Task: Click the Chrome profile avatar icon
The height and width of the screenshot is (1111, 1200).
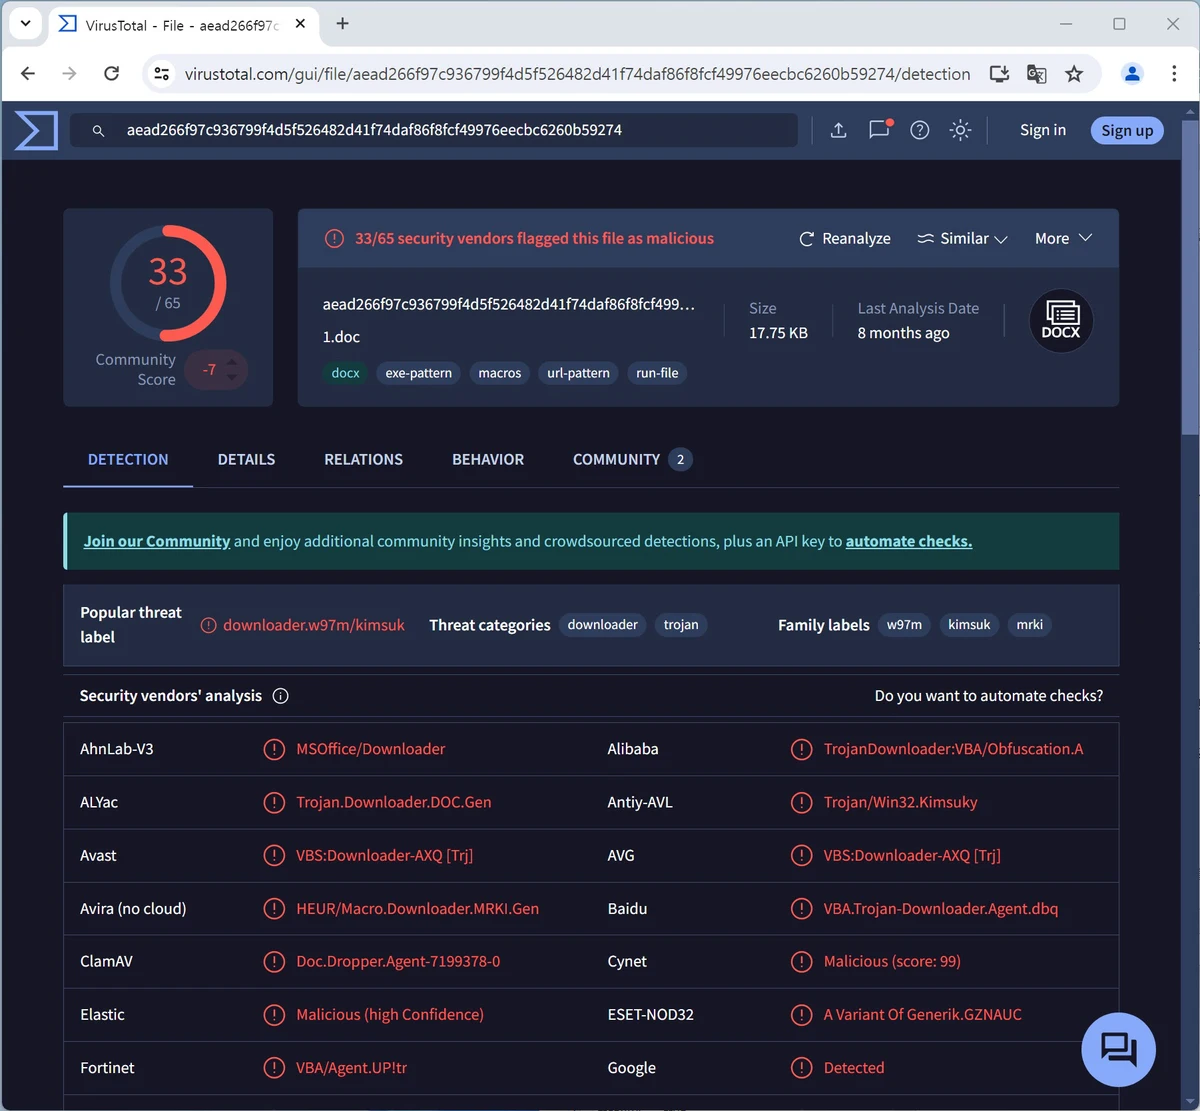Action: 1132,74
